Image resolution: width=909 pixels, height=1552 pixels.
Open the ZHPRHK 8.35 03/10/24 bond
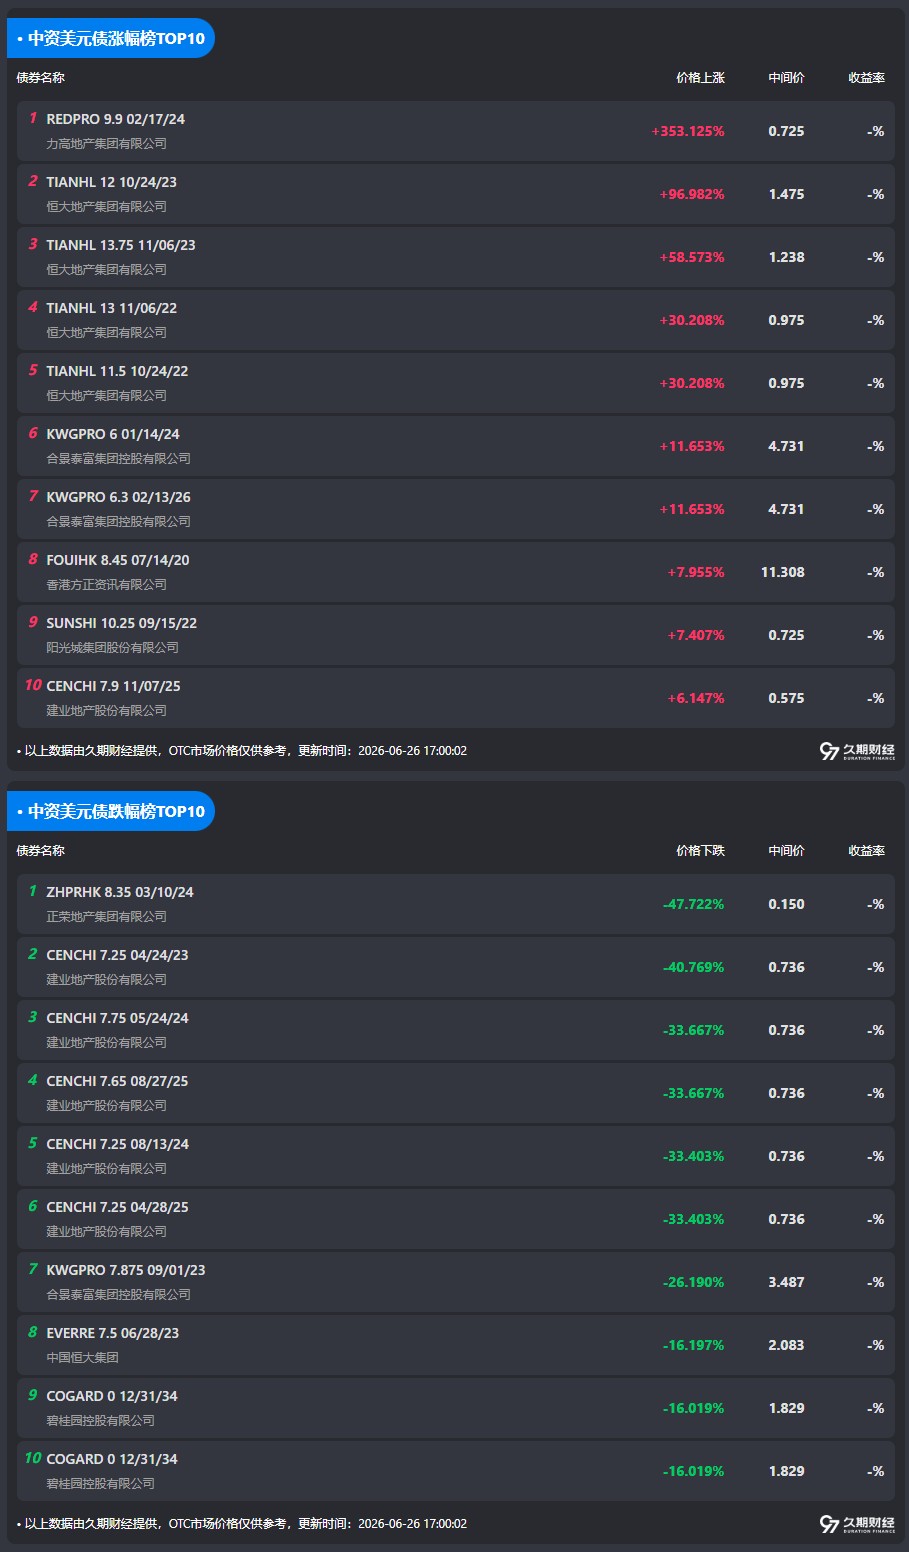click(x=456, y=904)
